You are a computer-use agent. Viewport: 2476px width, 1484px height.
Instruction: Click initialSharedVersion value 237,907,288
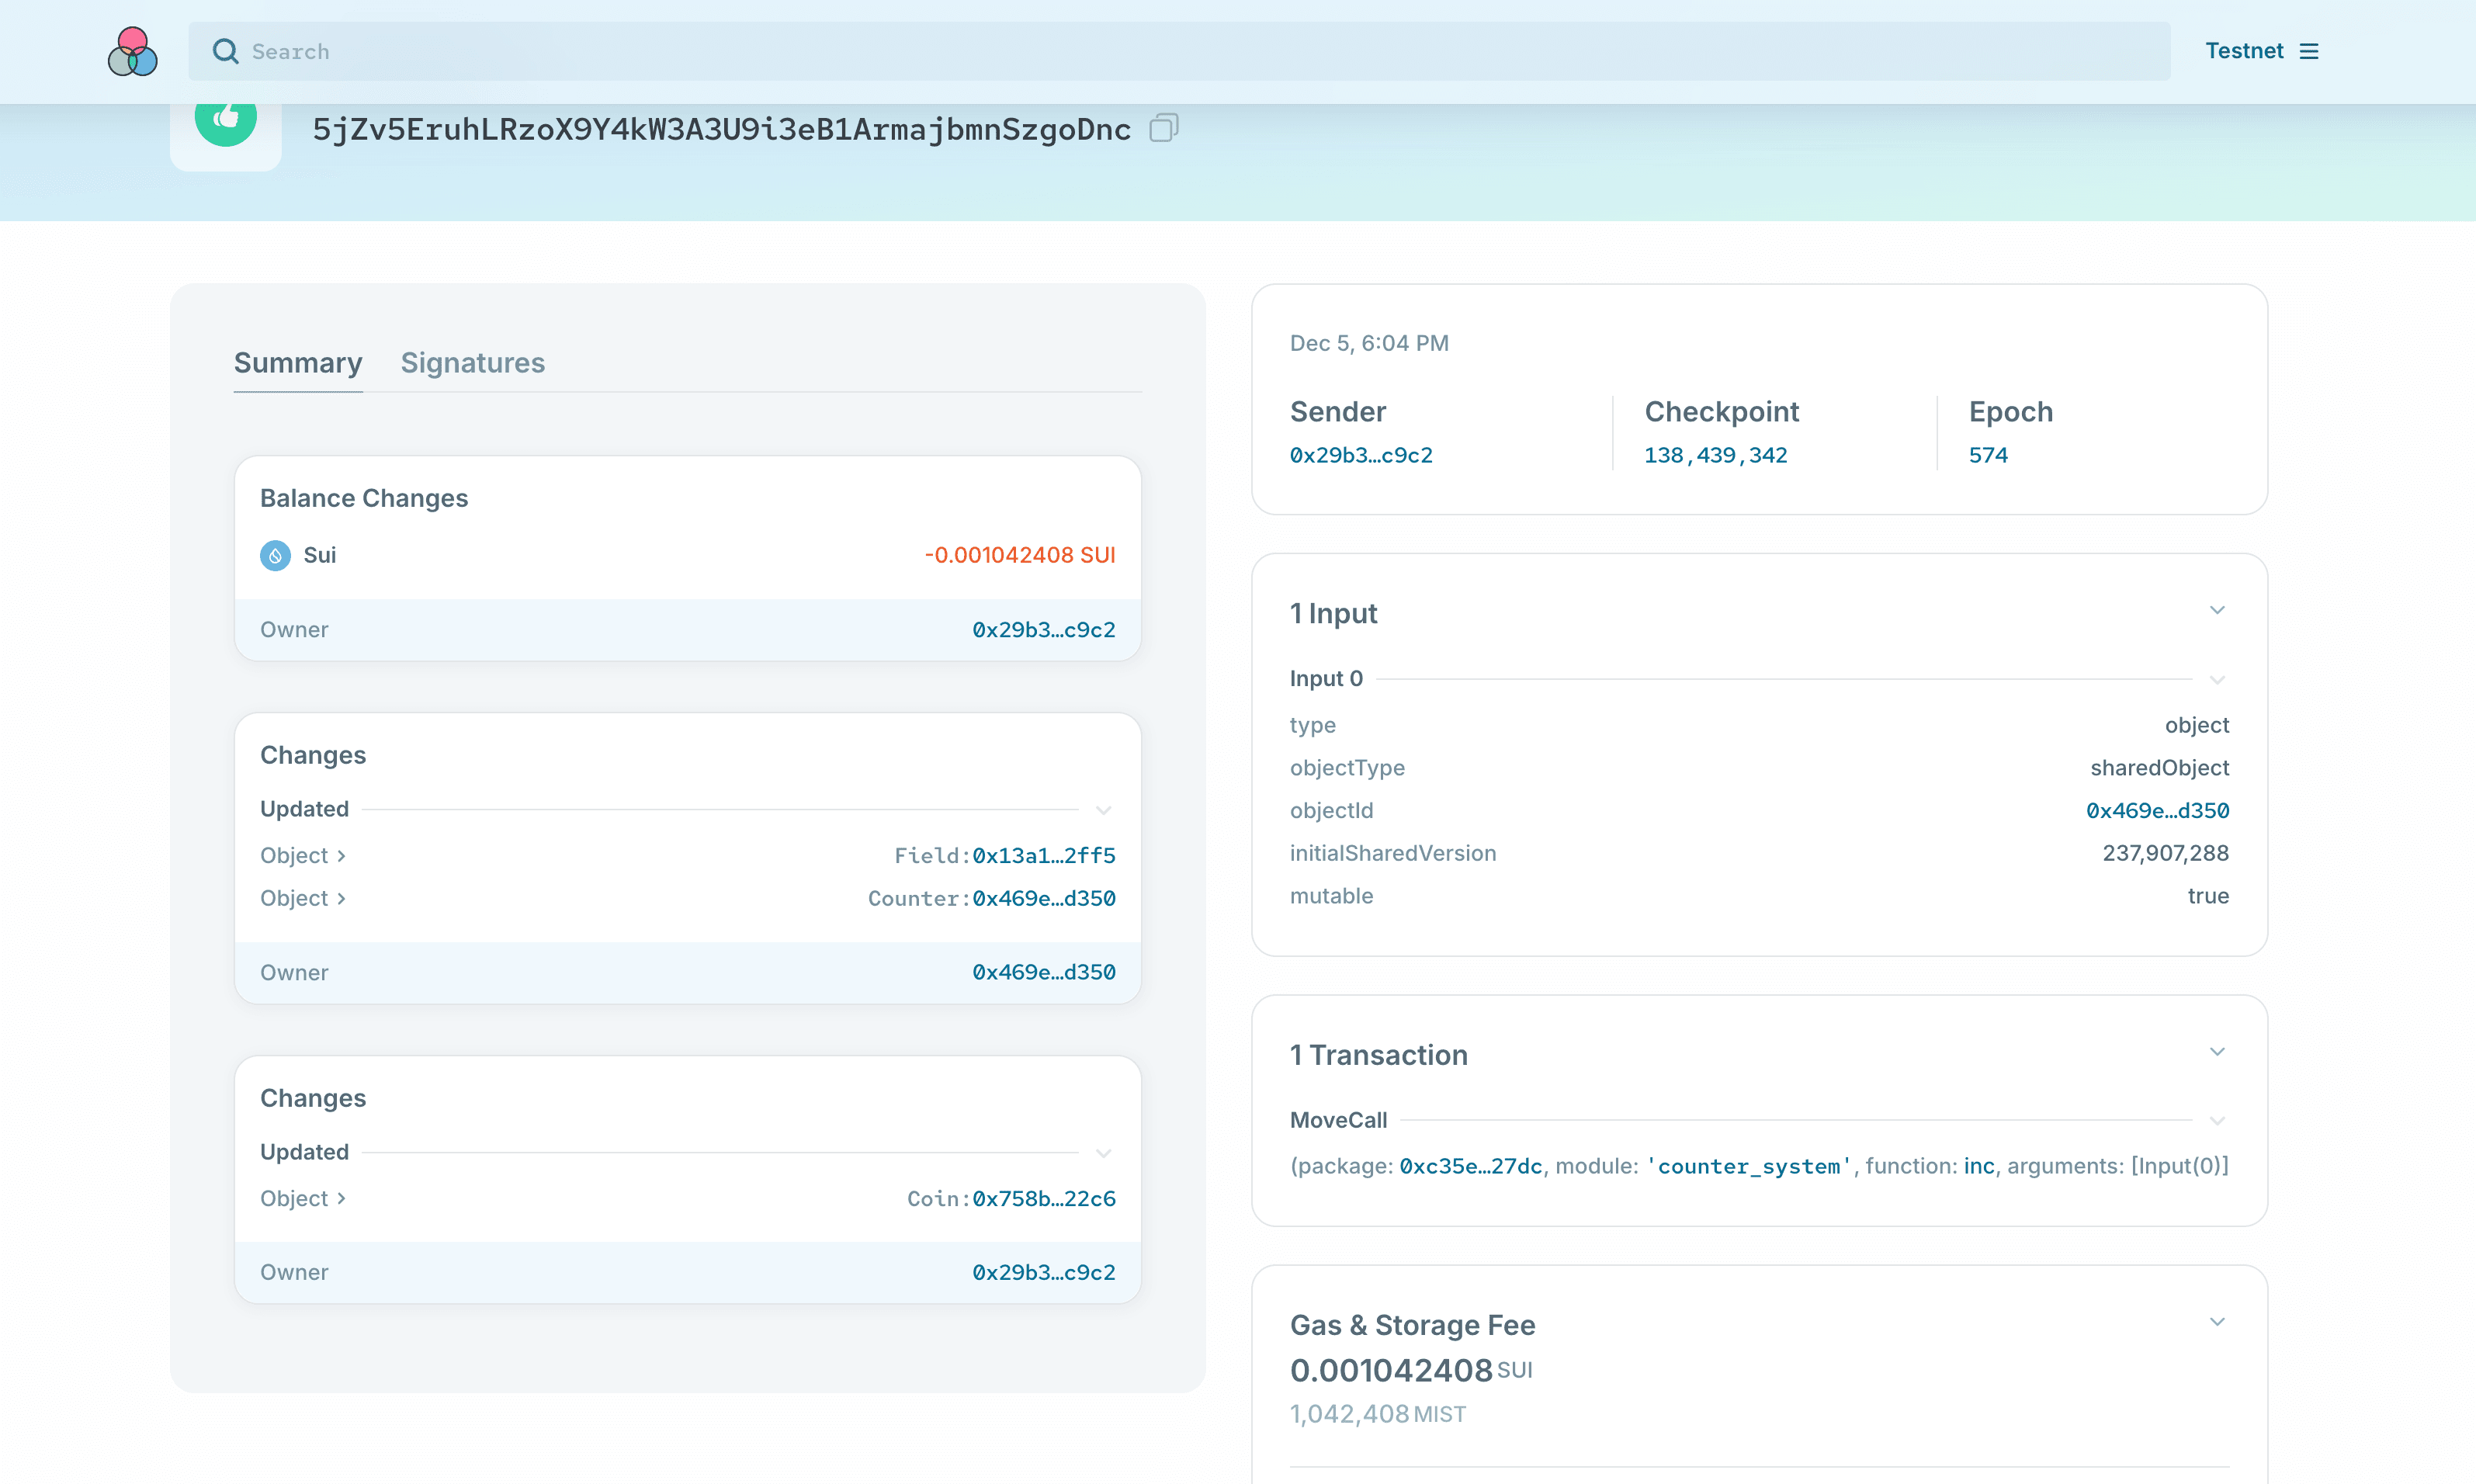[2165, 853]
